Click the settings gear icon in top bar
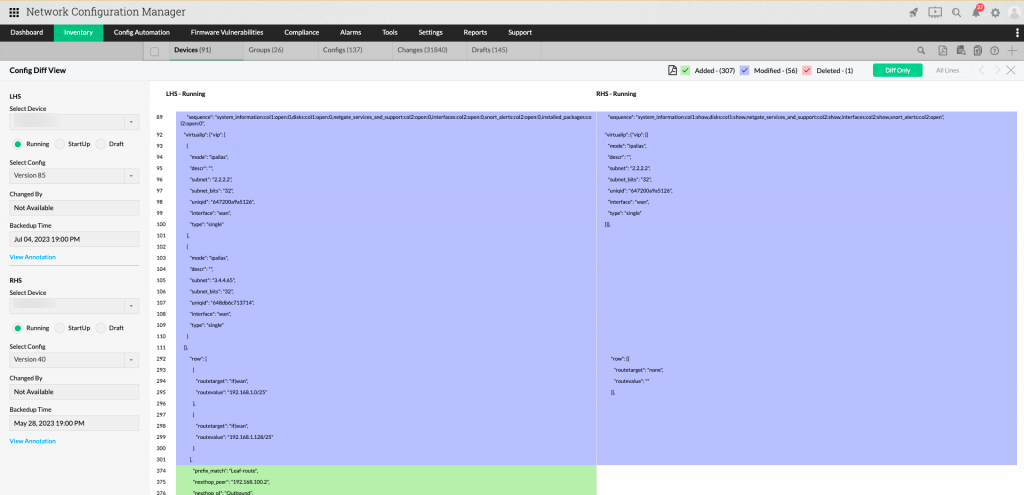The height and width of the screenshot is (495, 1024). [x=995, y=12]
